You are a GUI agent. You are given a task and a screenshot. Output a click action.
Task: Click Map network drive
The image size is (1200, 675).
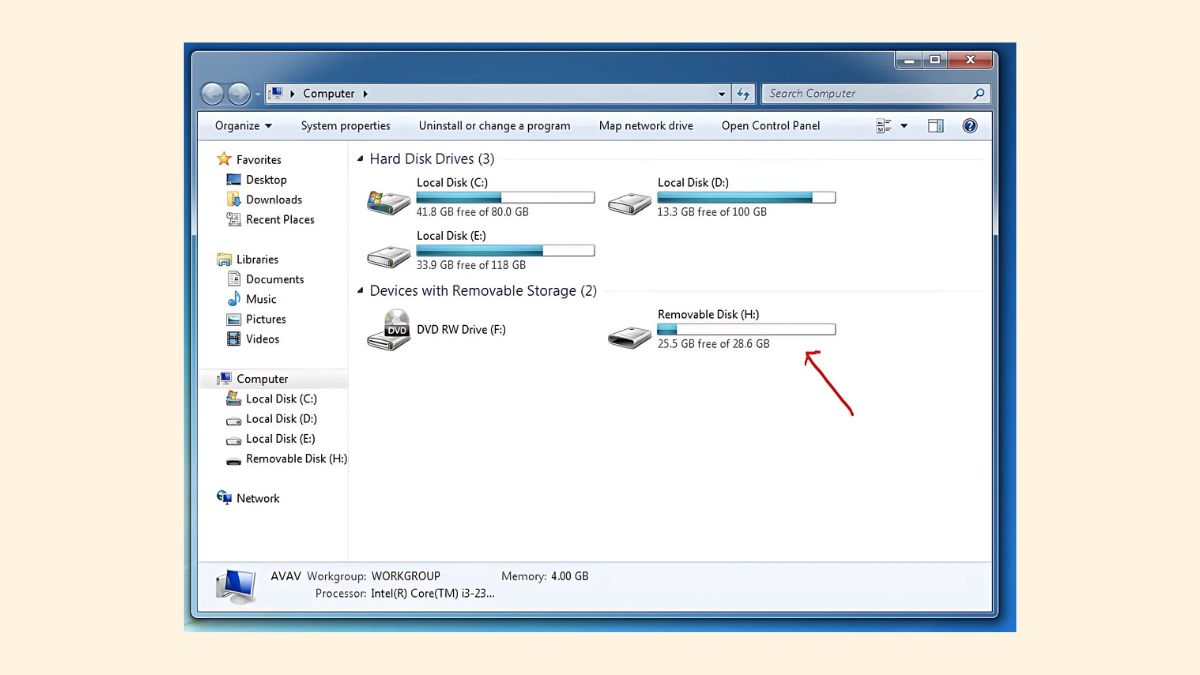(645, 126)
